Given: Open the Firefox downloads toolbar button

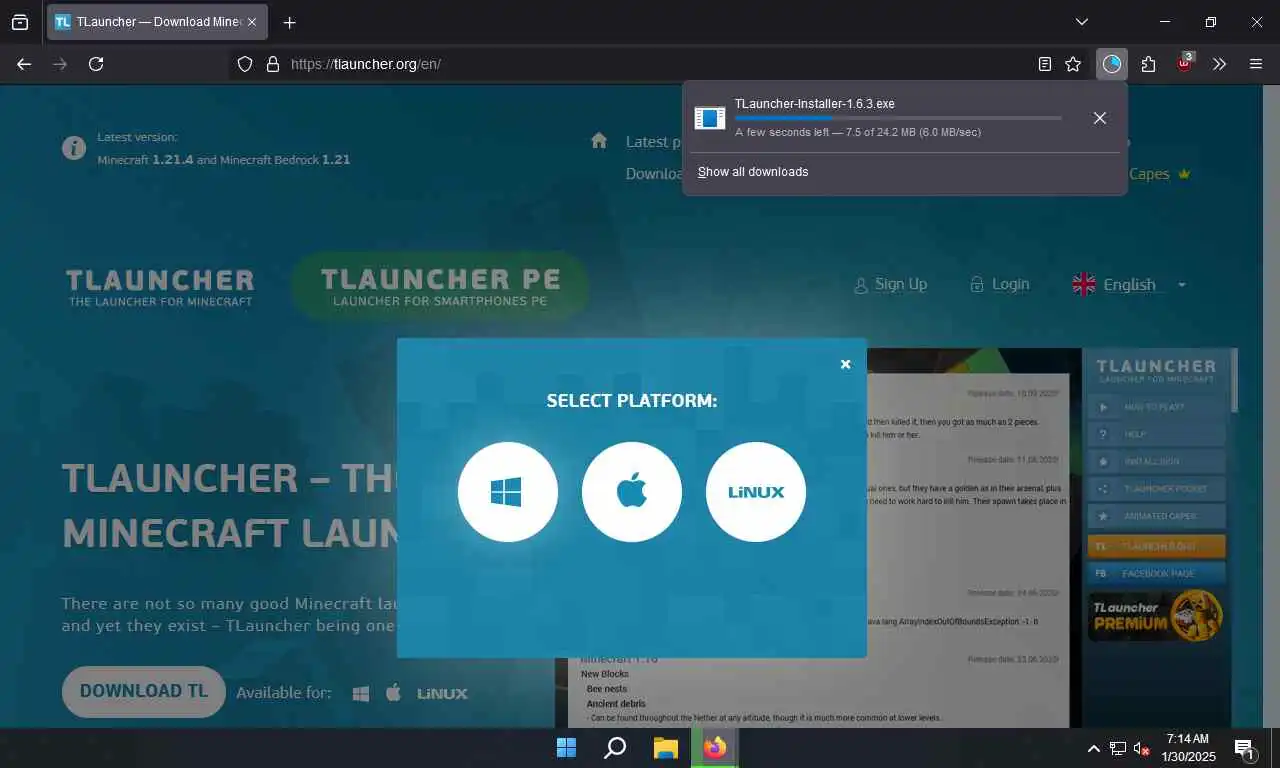Looking at the screenshot, I should coord(1112,64).
